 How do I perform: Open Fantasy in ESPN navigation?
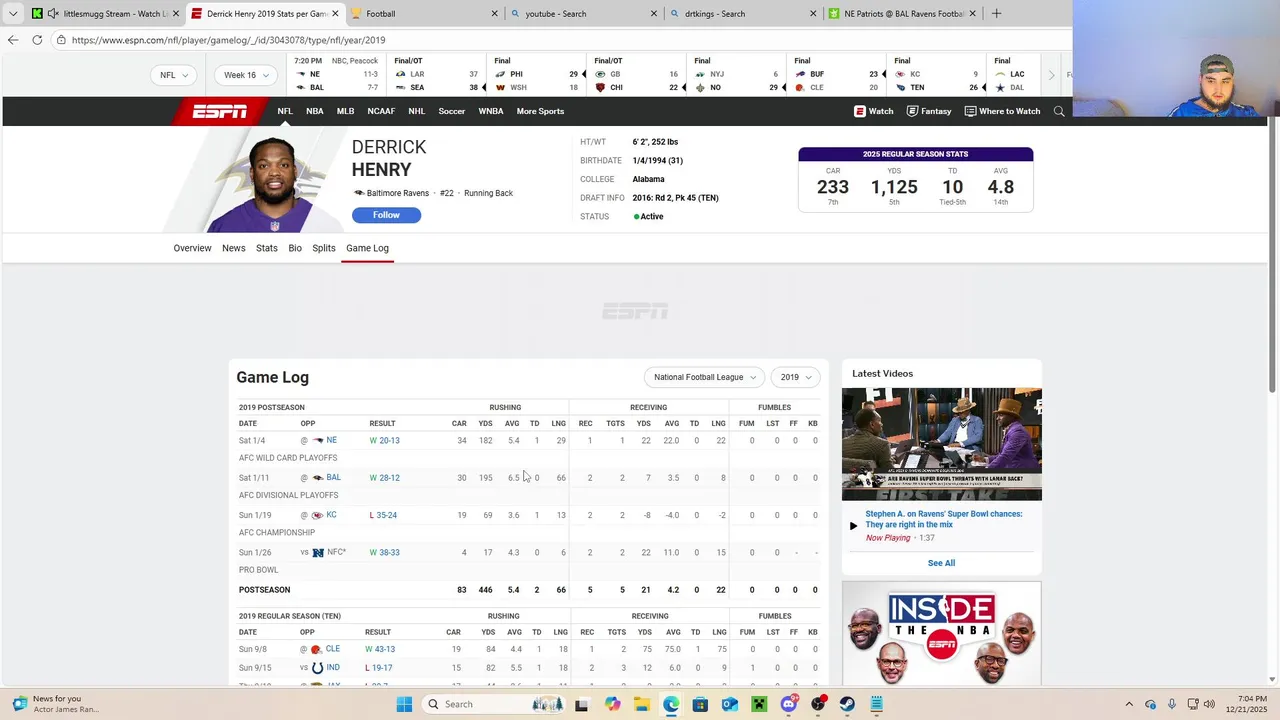coord(929,111)
